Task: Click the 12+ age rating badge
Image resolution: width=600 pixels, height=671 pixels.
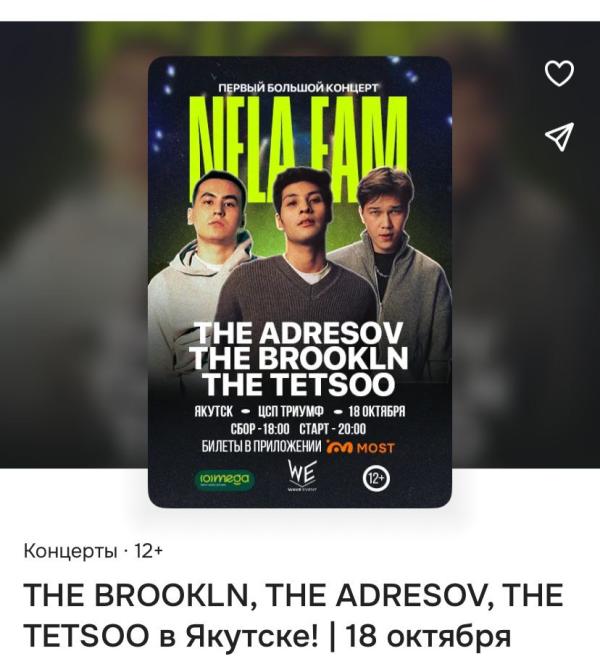Action: point(377,478)
